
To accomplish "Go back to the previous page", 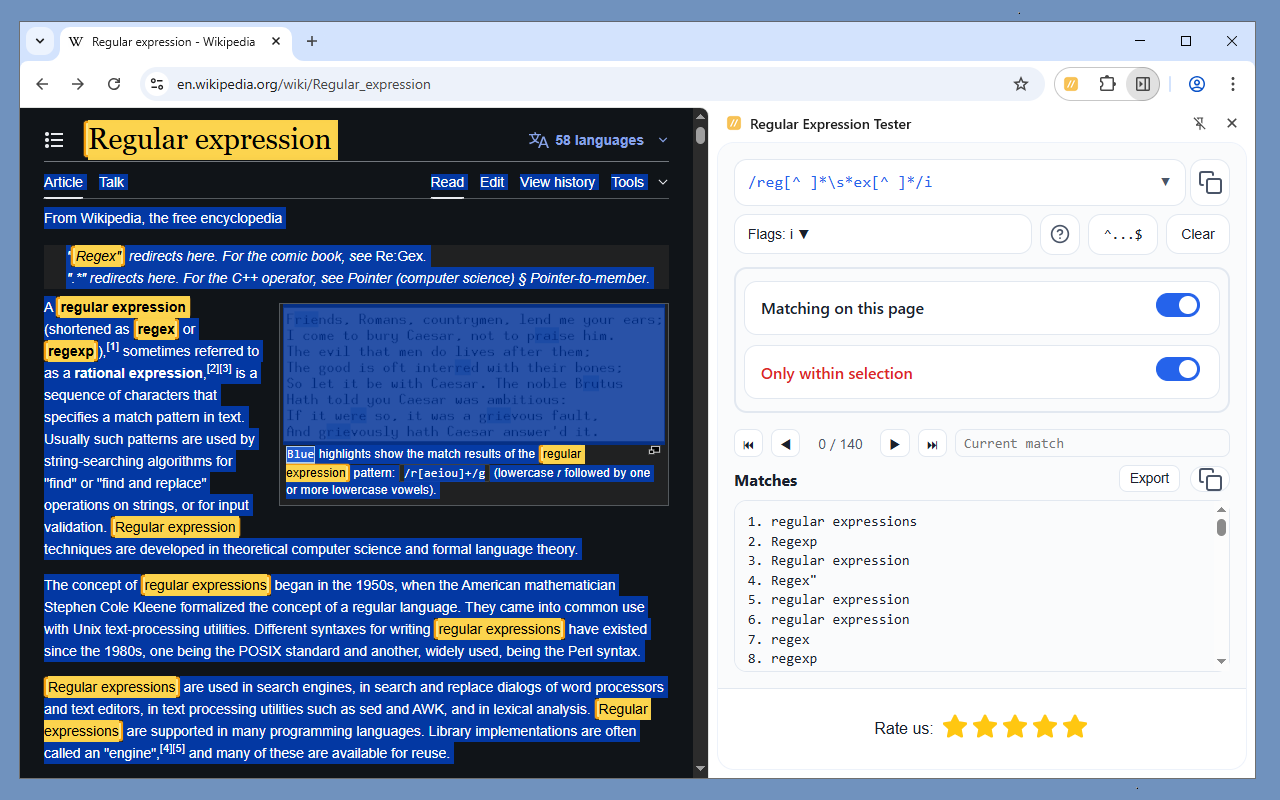I will click(42, 84).
